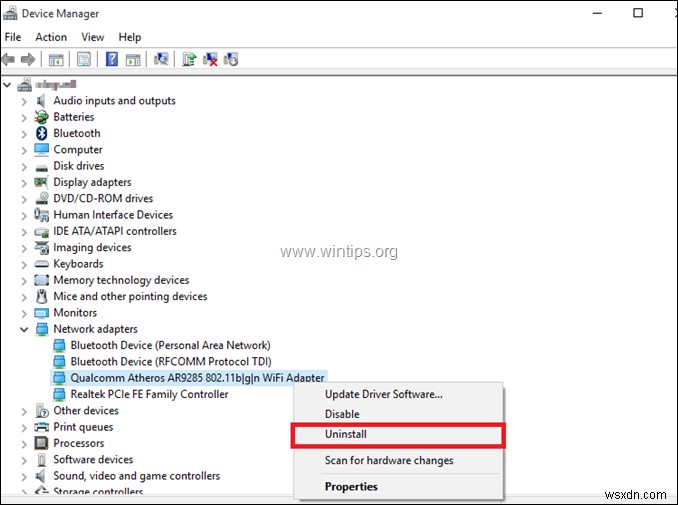The width and height of the screenshot is (678, 505).
Task: Expand the Monitors node
Action: (x=24, y=313)
